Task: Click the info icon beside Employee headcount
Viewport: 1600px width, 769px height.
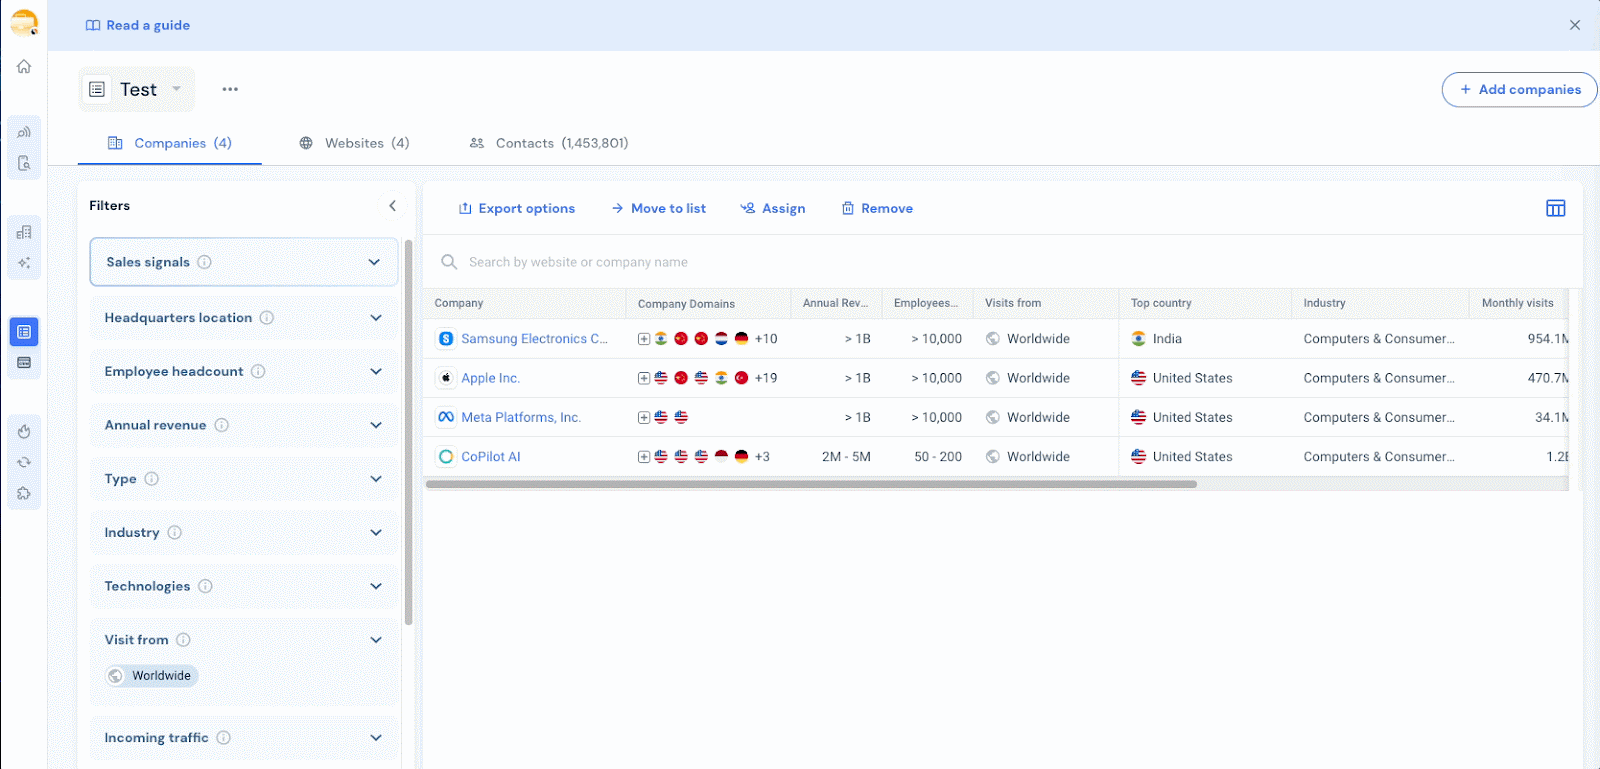Action: tap(258, 371)
